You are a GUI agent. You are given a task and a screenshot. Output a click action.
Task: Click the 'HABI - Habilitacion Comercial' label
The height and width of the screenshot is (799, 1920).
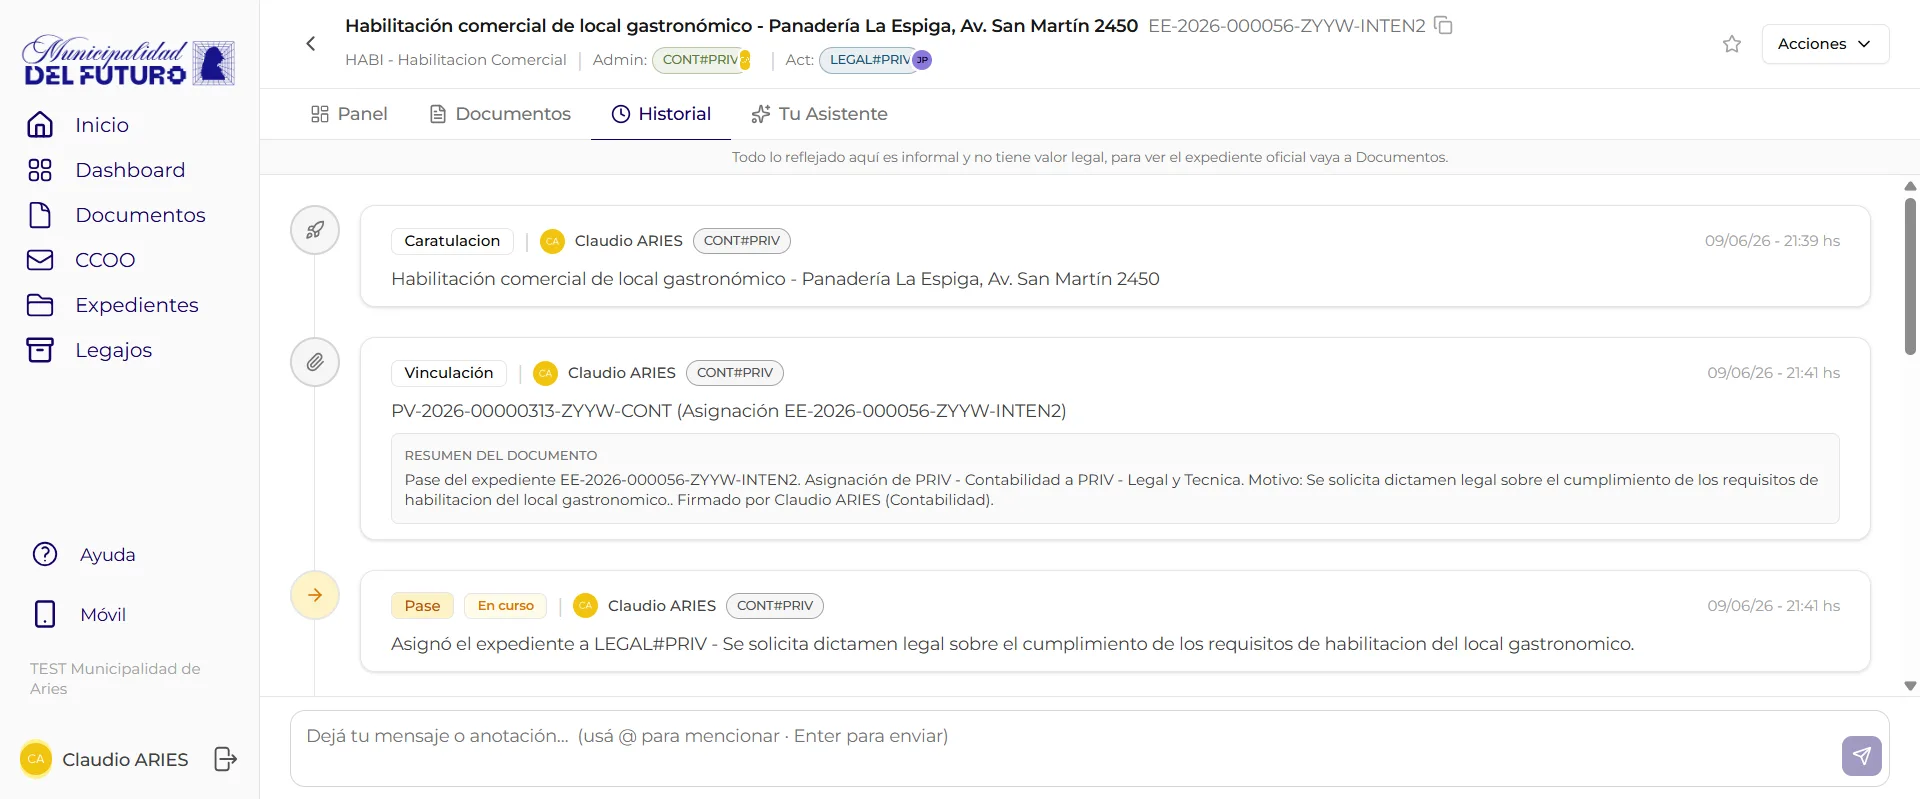coord(456,60)
